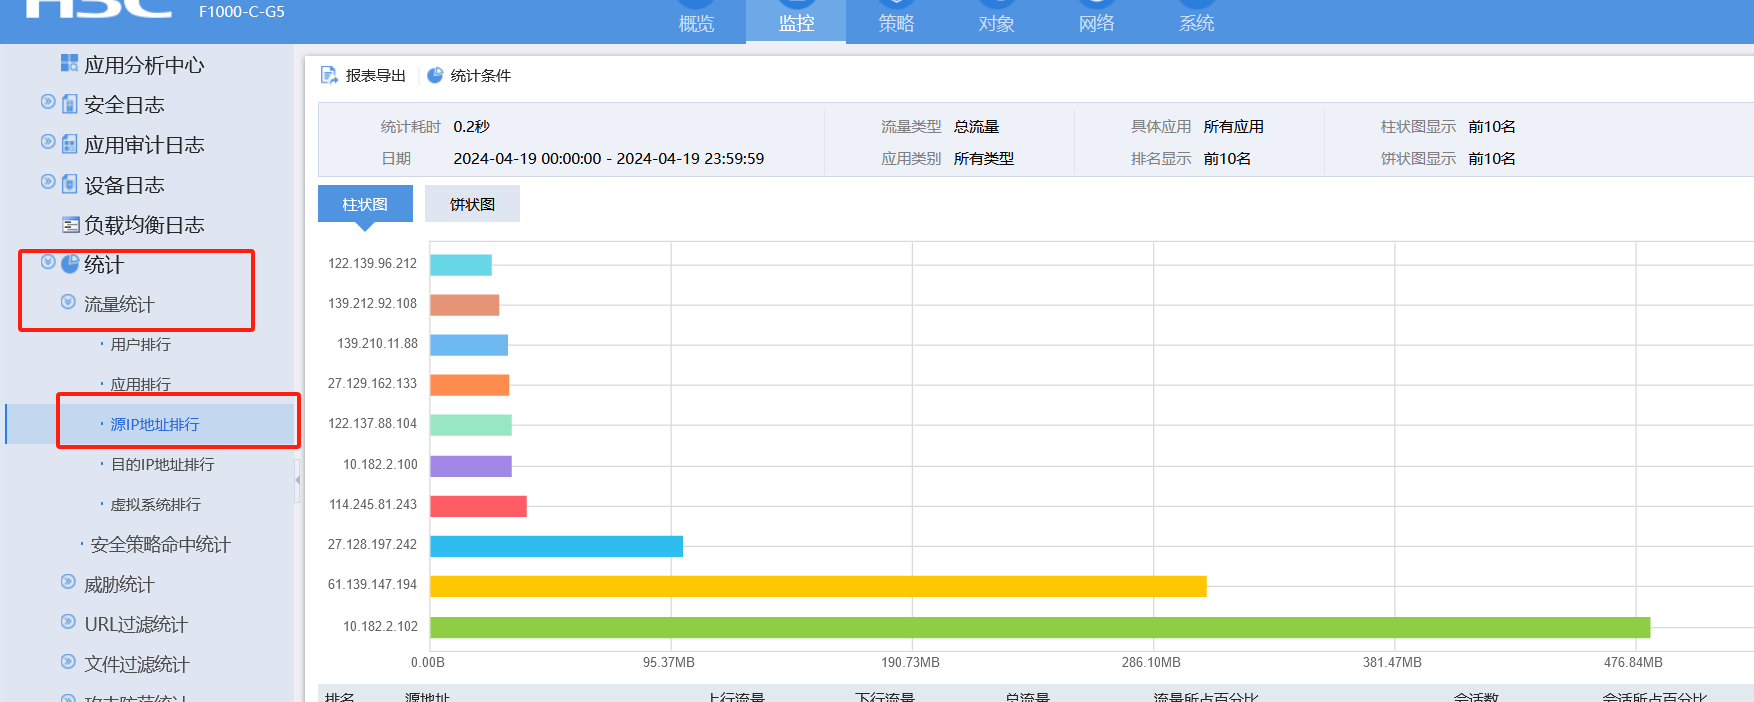Viewport: 1754px width, 702px height.
Task: Click the 报表导出 export icon
Action: pyautogui.click(x=329, y=75)
